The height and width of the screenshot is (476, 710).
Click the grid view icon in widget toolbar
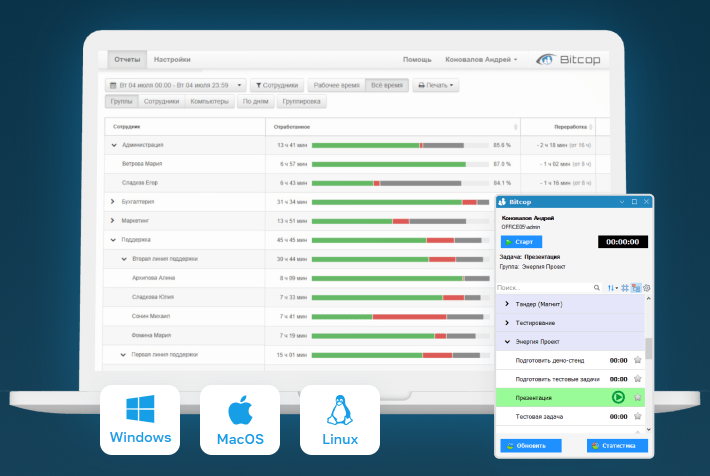pos(625,288)
